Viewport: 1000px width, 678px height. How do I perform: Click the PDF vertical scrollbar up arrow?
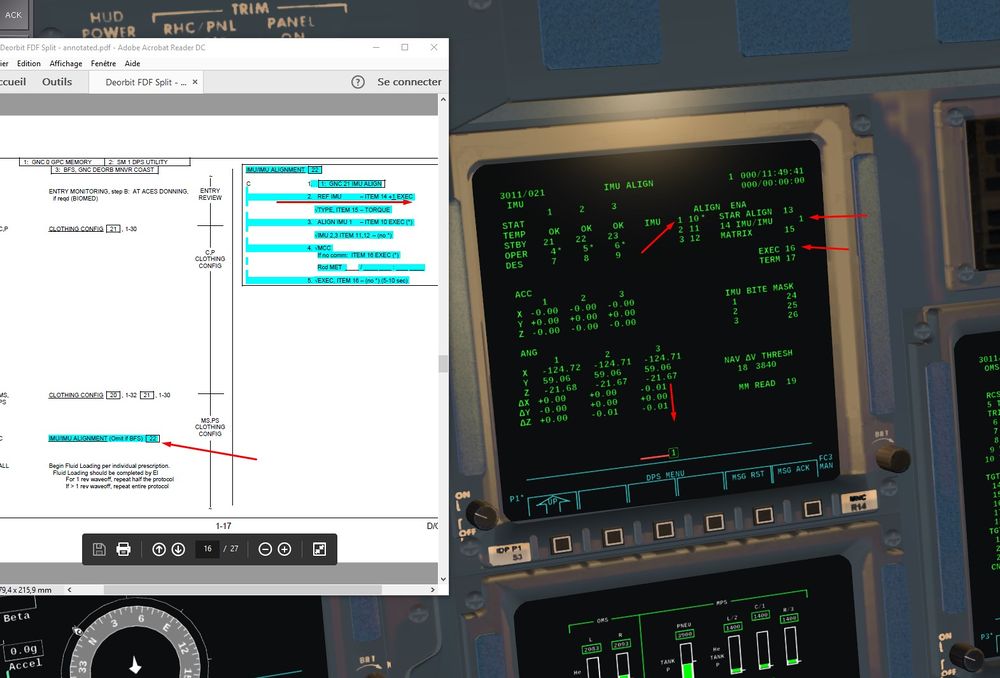tap(443, 100)
